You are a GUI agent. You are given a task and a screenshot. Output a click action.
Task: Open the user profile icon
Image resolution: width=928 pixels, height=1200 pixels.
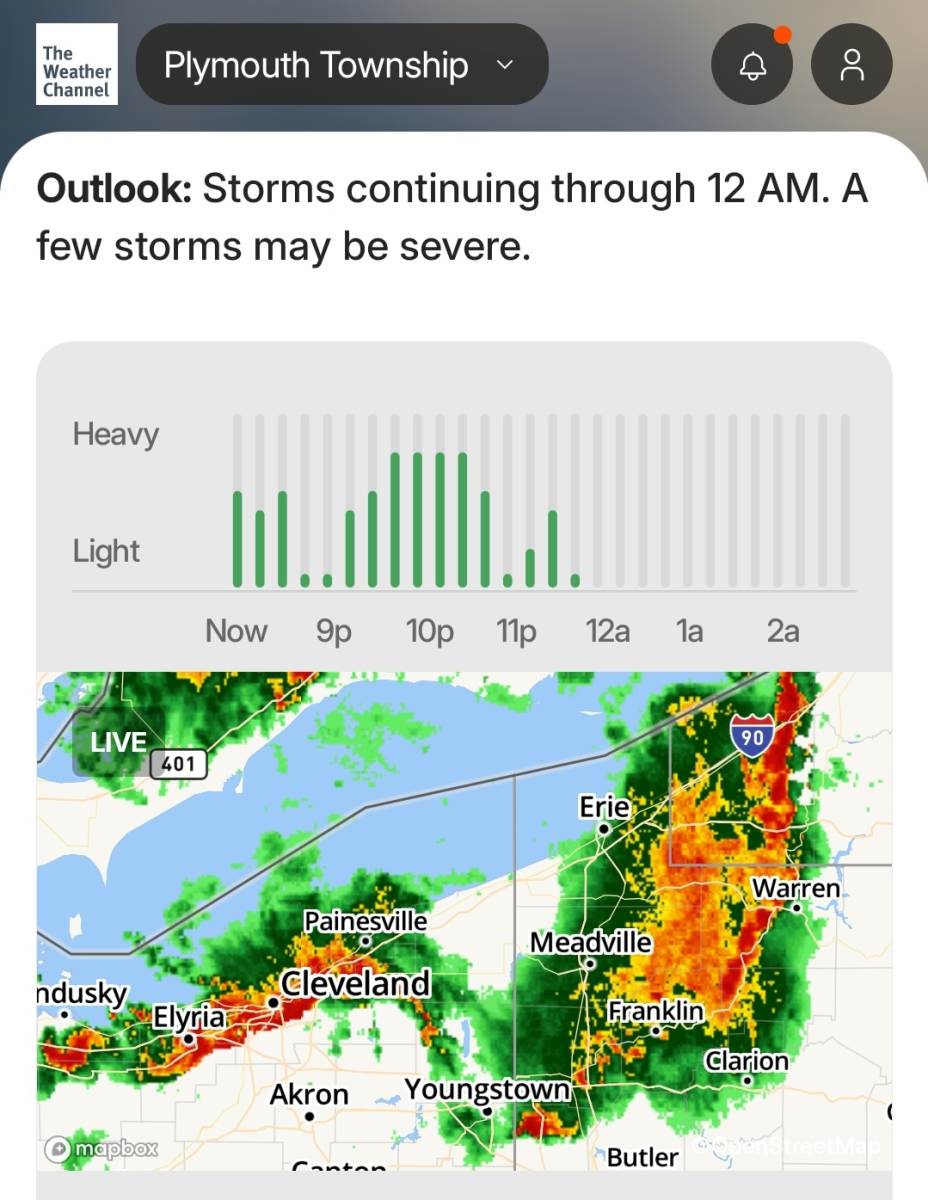pos(852,65)
